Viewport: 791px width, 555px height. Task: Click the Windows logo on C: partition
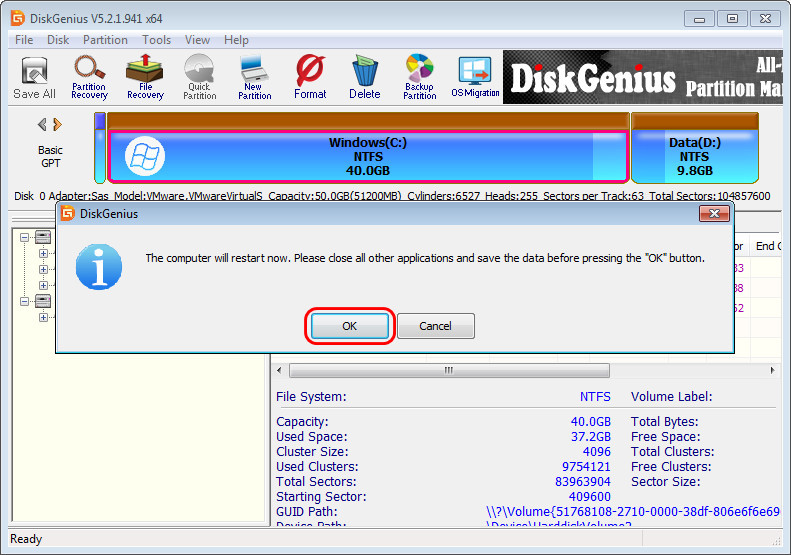pyautogui.click(x=145, y=156)
